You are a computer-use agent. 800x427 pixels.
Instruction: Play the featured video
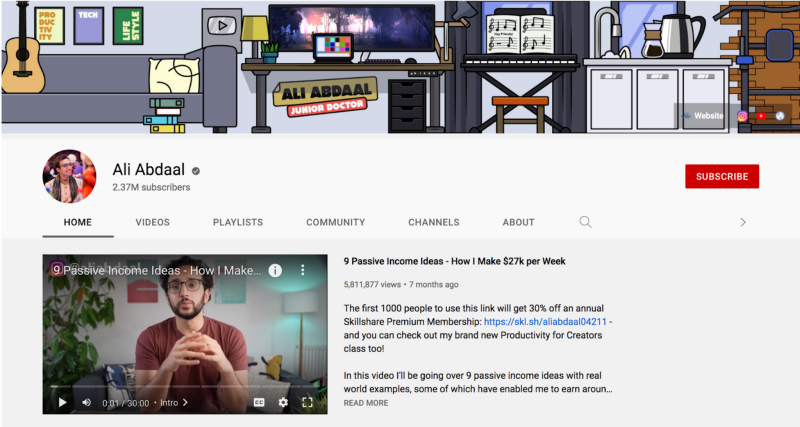62,403
